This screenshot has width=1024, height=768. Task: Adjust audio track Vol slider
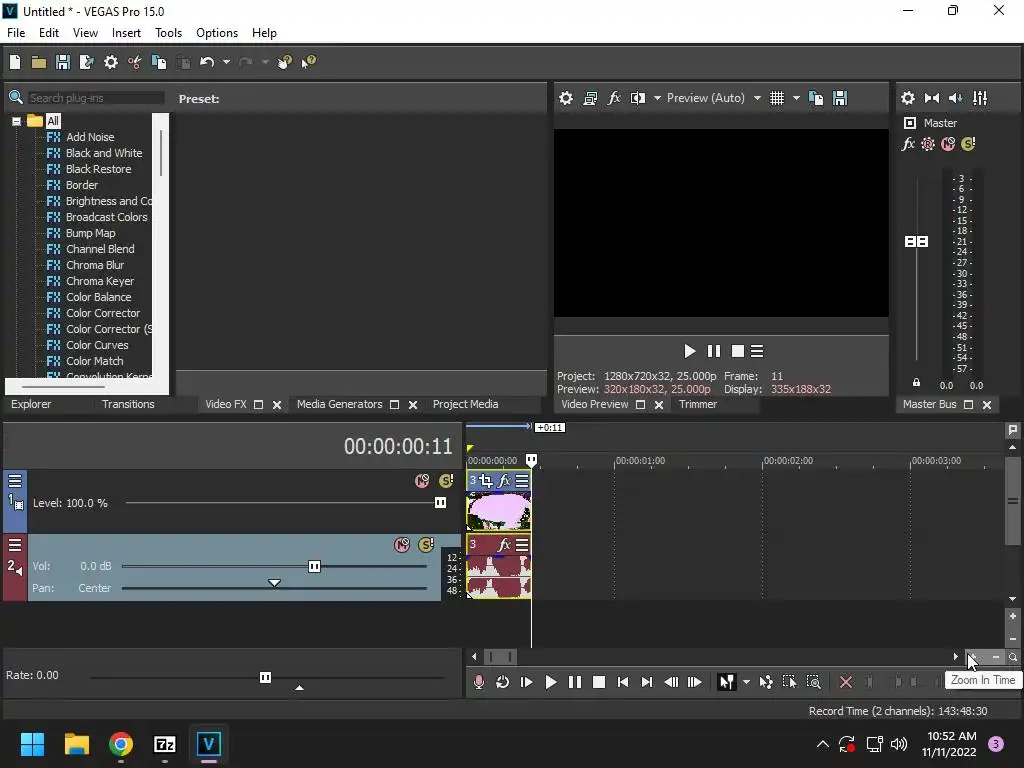pyautogui.click(x=314, y=566)
